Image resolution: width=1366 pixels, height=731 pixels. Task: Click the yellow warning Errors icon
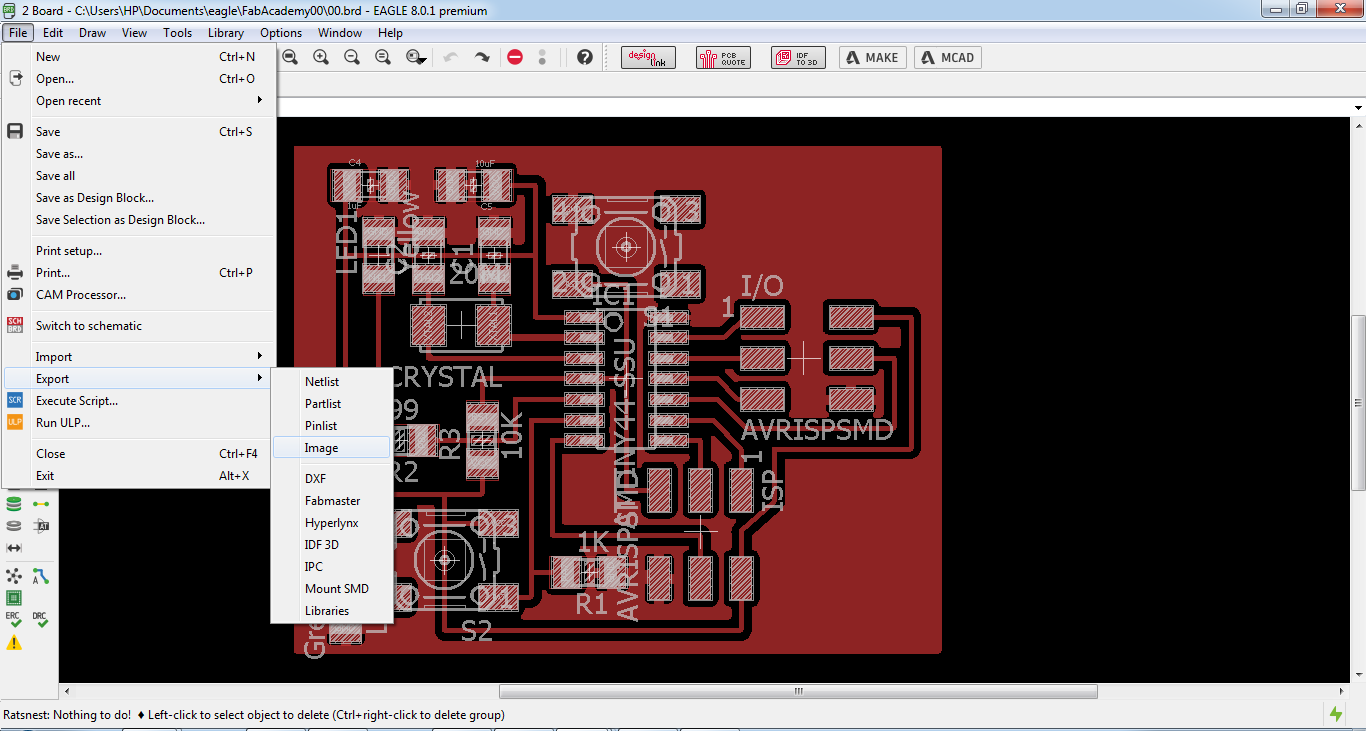[x=14, y=643]
